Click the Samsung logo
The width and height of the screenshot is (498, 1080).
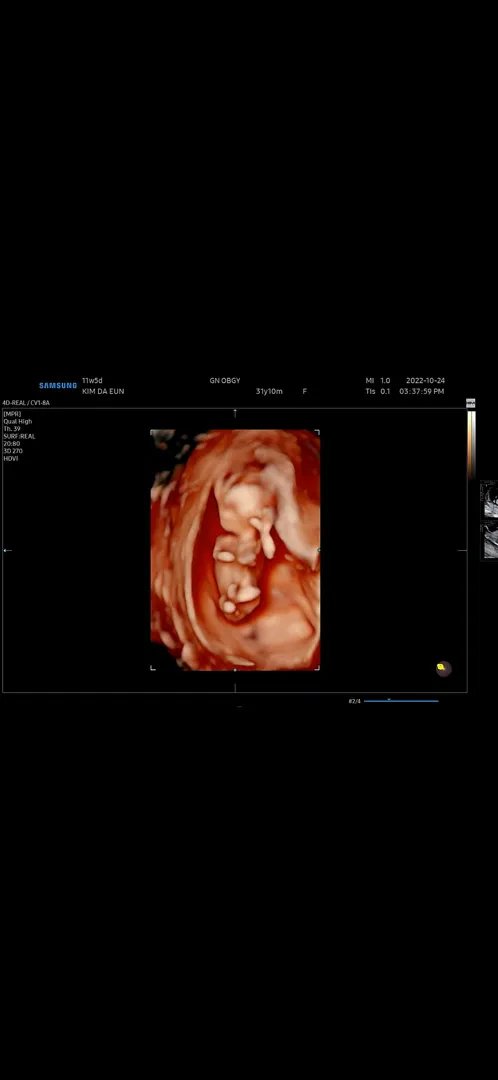58,386
